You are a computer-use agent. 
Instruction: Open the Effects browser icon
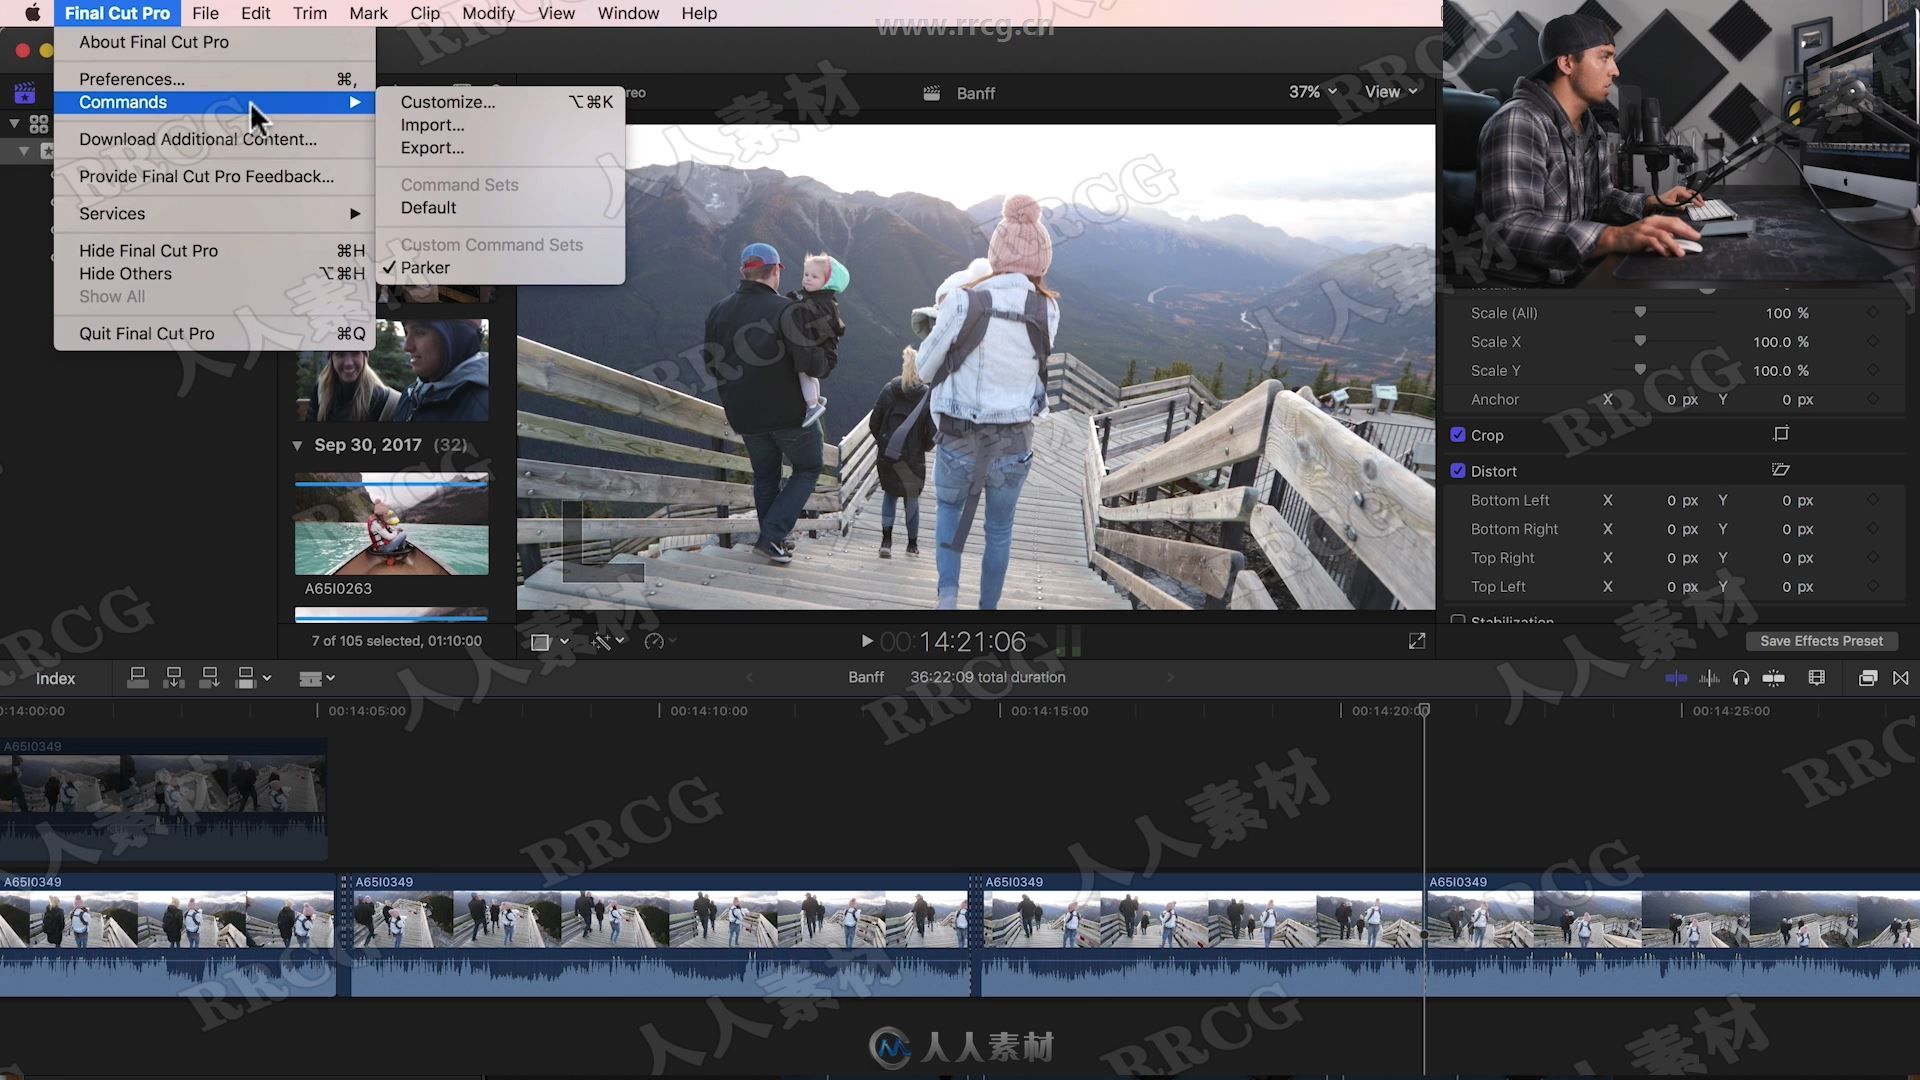(x=1867, y=678)
